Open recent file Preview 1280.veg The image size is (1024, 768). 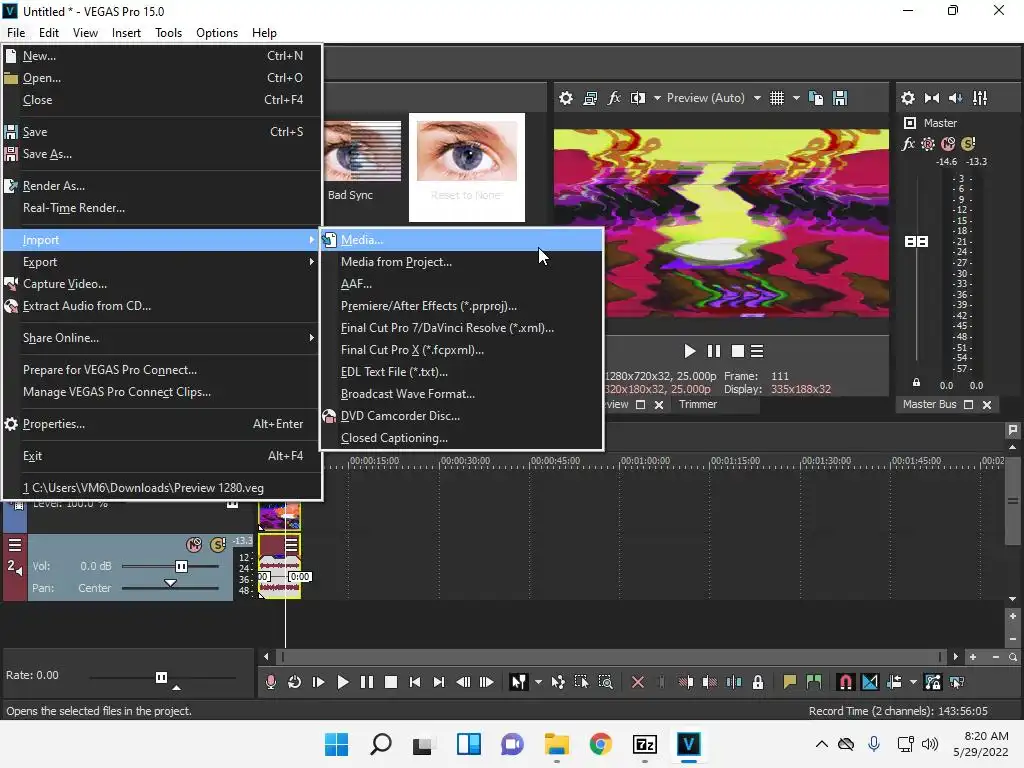163,488
